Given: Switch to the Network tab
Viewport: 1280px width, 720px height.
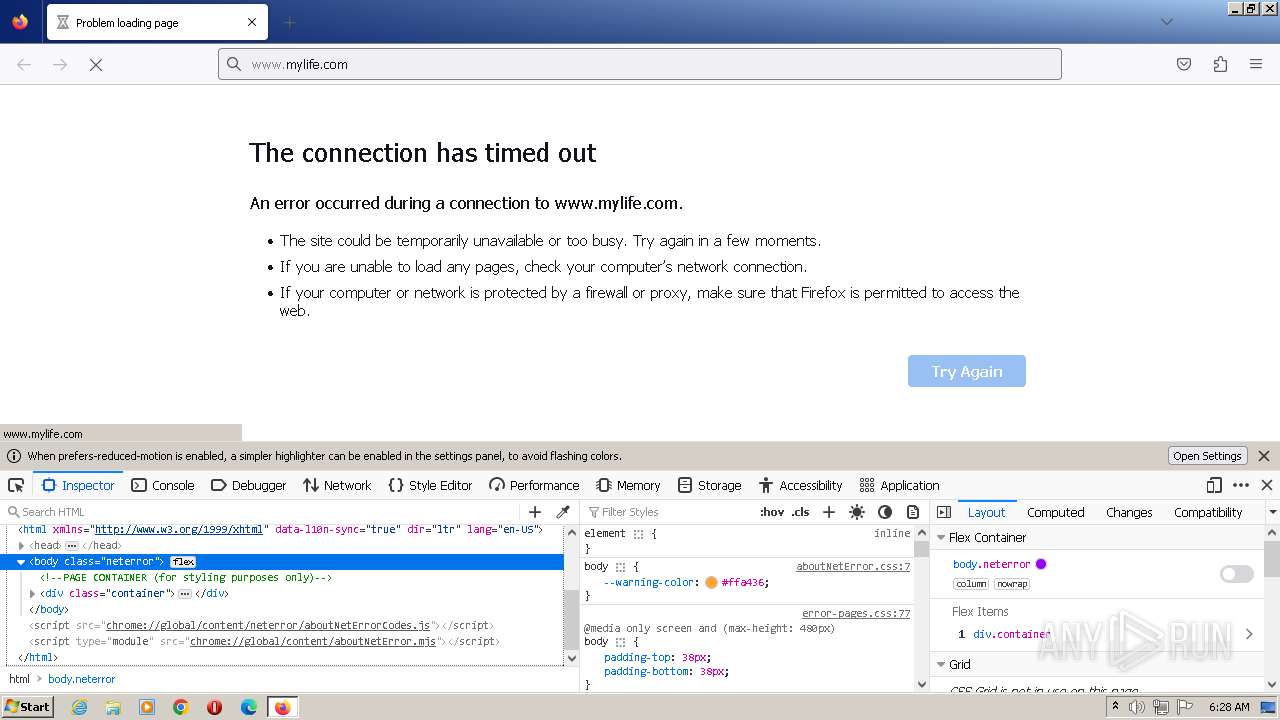Looking at the screenshot, I should (337, 485).
